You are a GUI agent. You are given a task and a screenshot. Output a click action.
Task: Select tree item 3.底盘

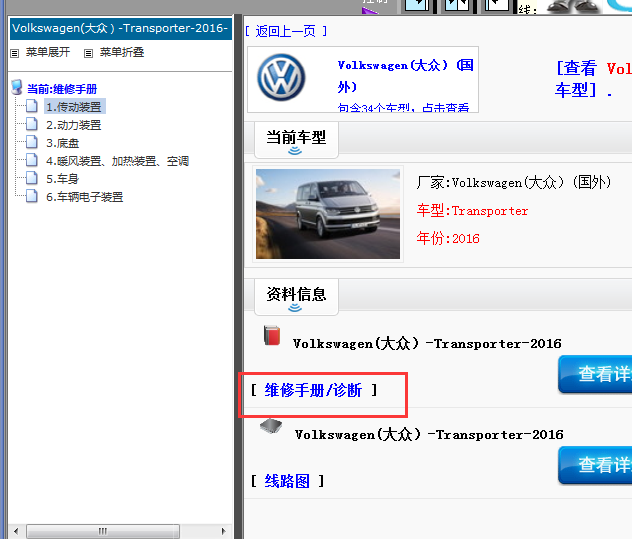(62, 143)
